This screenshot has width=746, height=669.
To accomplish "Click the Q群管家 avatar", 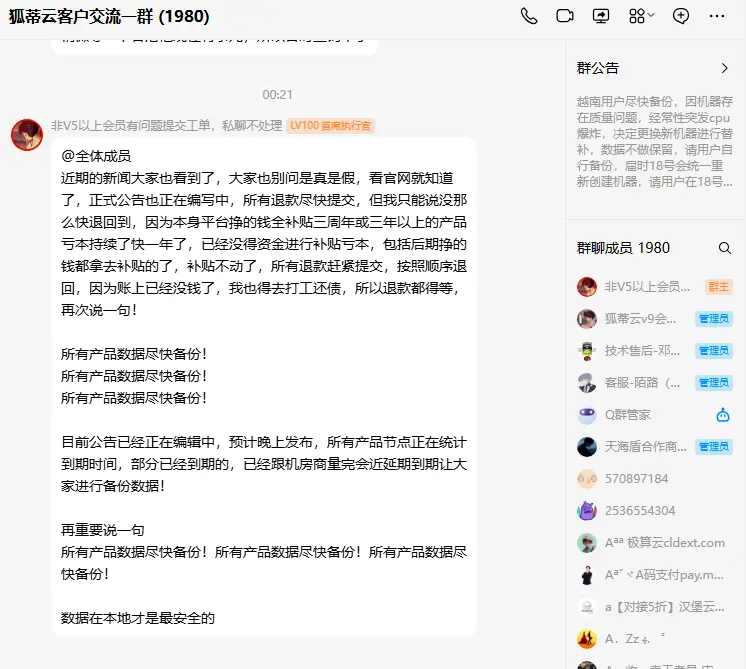I will pyautogui.click(x=587, y=415).
